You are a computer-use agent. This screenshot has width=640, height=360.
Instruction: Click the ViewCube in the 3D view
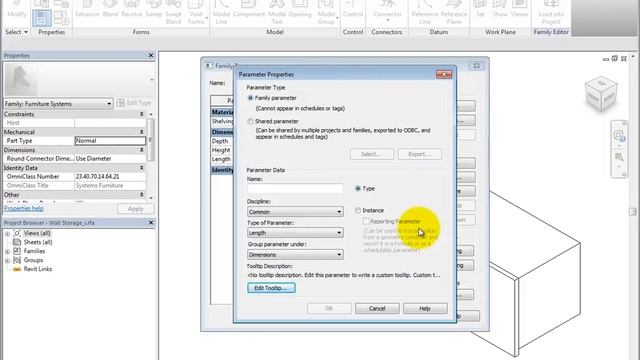(601, 93)
